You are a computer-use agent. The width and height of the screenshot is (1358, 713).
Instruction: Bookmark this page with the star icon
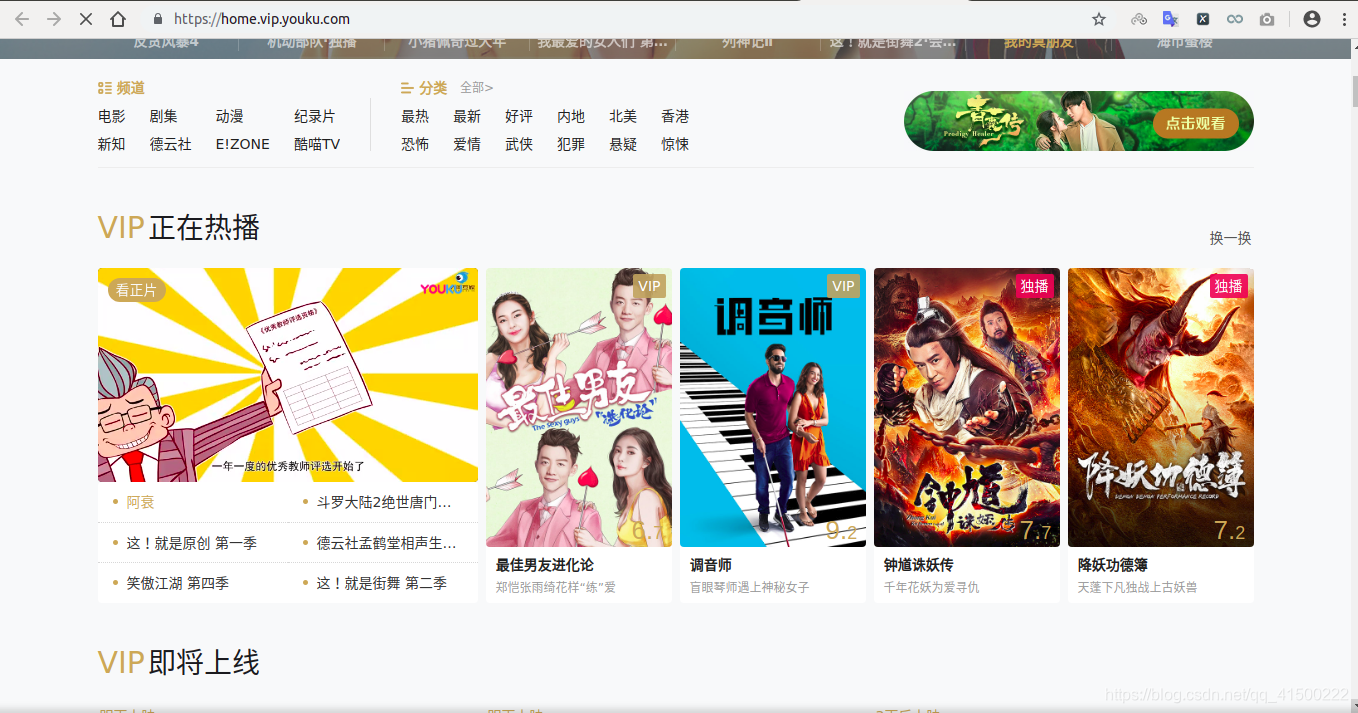click(x=1099, y=19)
